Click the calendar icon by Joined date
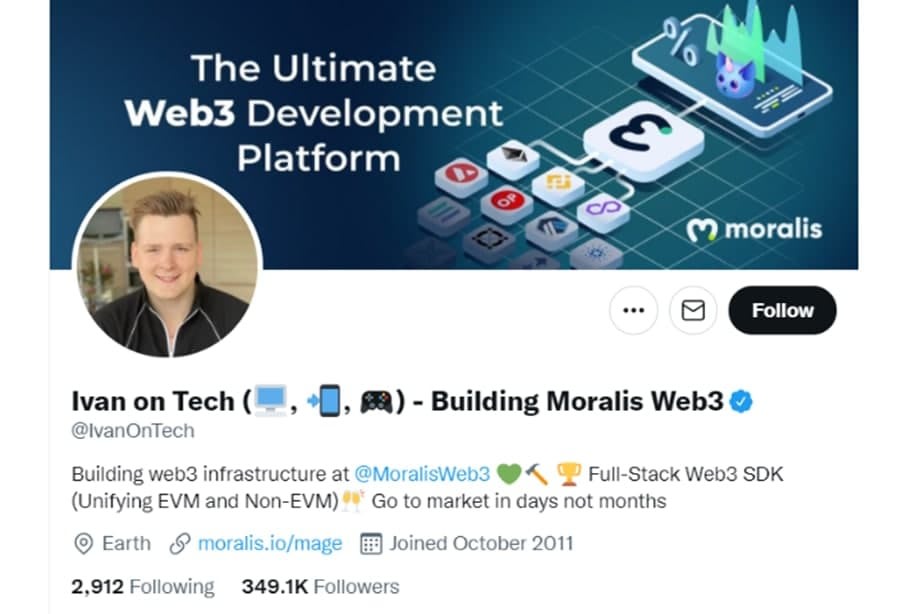 click(371, 544)
